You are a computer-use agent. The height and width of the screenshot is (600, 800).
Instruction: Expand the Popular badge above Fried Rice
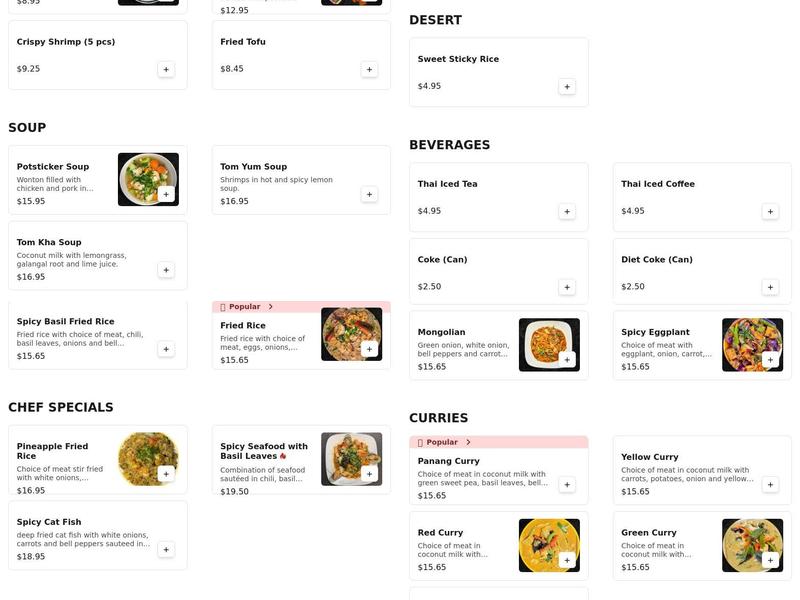[x=243, y=305]
